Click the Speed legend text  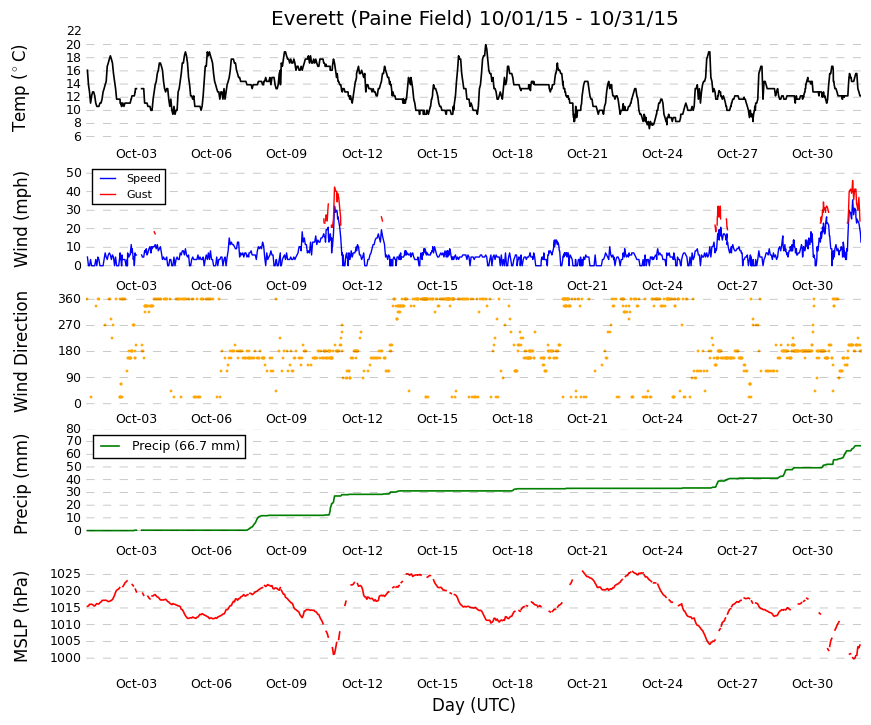tap(143, 178)
